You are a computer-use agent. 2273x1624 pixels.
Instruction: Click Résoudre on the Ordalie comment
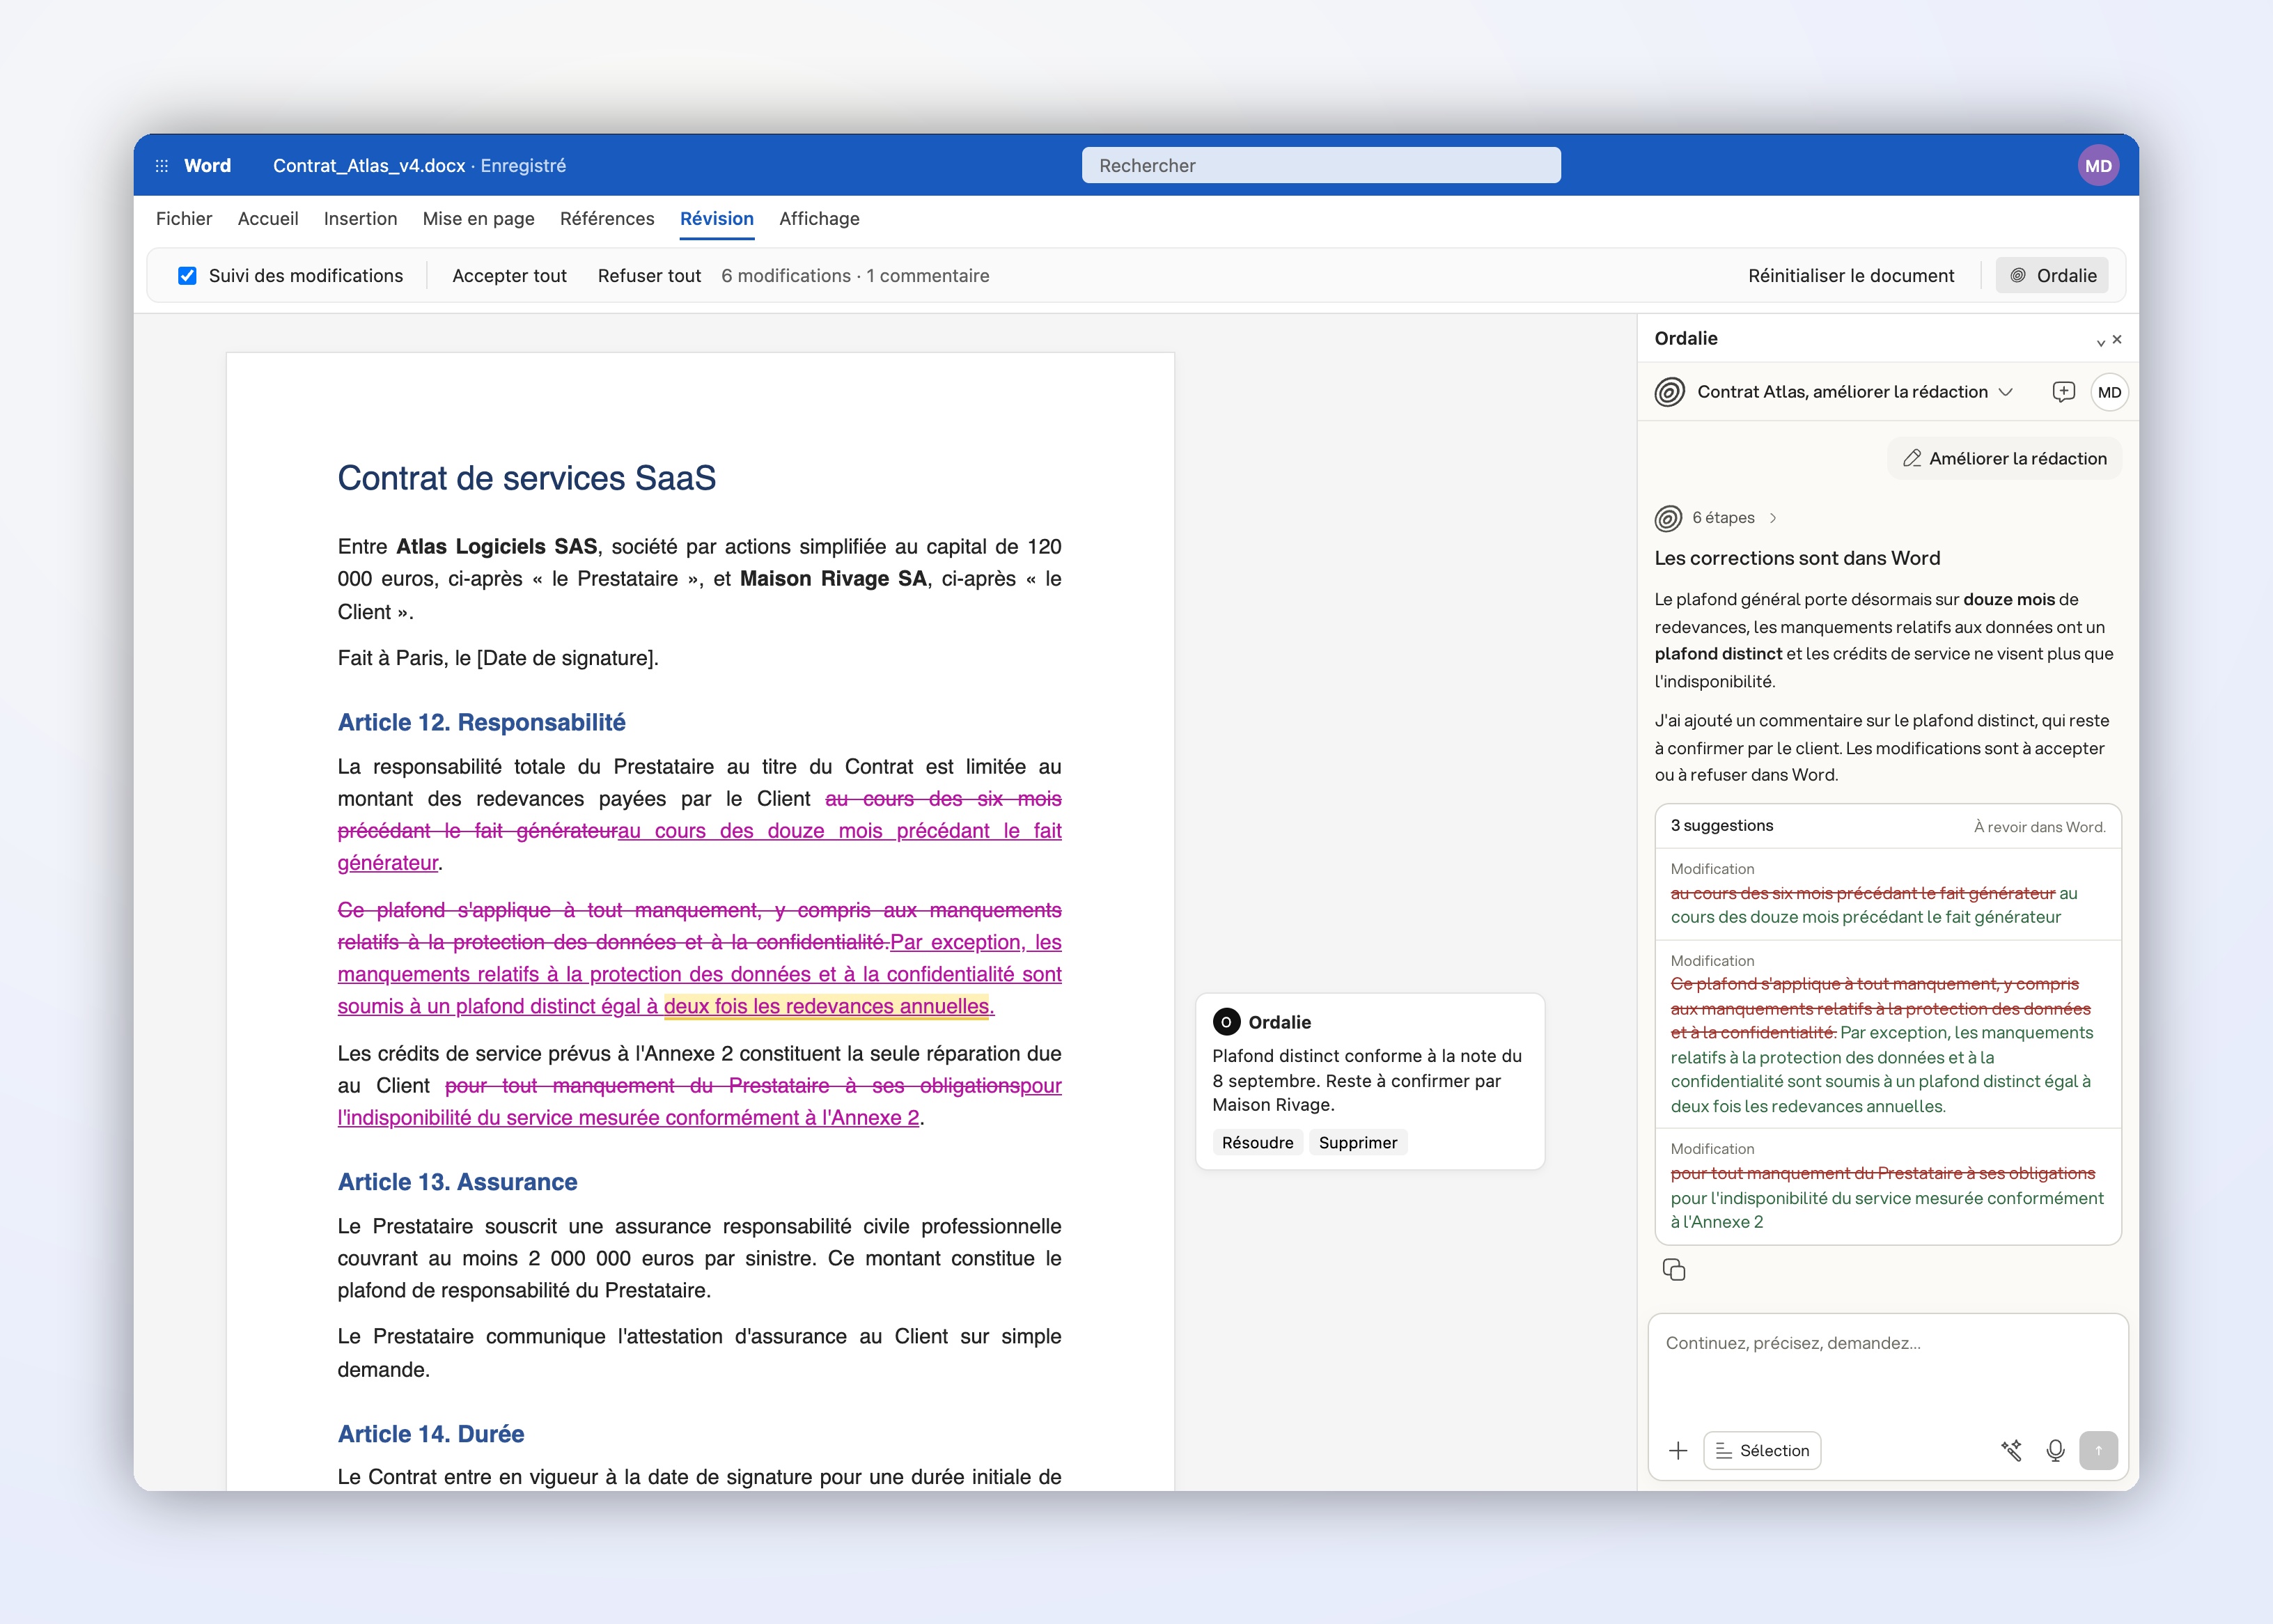tap(1257, 1143)
